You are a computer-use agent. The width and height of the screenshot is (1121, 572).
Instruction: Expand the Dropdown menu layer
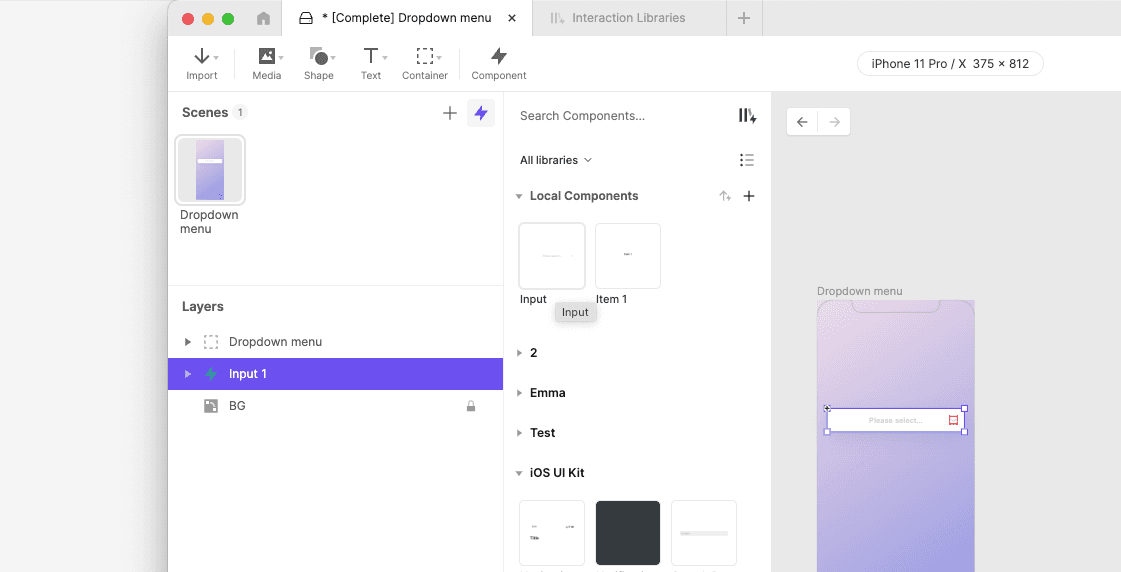(x=188, y=342)
